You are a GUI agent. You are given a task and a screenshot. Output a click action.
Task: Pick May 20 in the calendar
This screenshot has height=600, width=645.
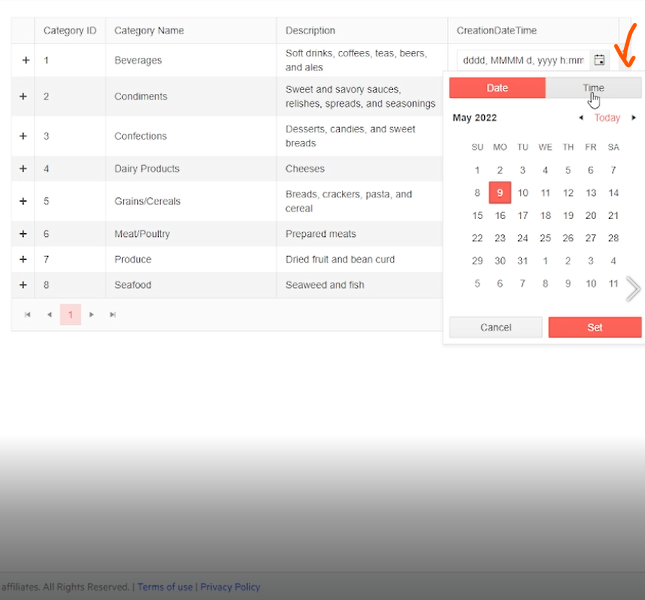(591, 215)
